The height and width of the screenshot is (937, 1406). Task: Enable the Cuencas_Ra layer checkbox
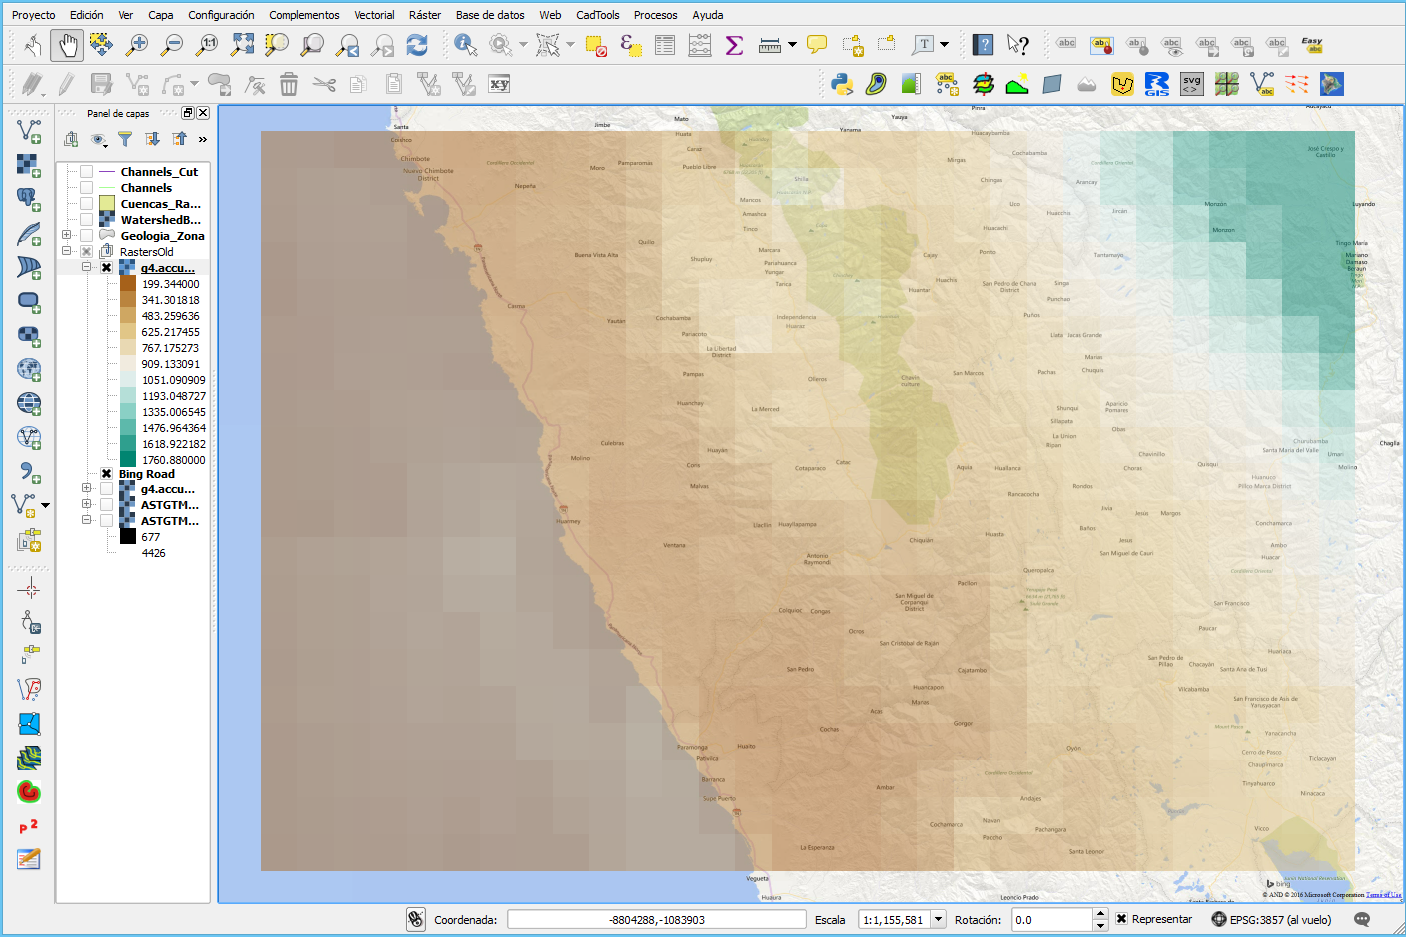click(87, 204)
